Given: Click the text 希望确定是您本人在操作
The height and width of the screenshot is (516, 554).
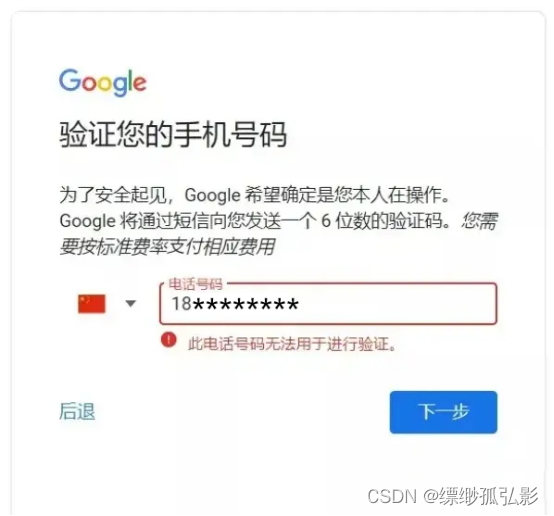Looking at the screenshot, I should click(x=347, y=195).
